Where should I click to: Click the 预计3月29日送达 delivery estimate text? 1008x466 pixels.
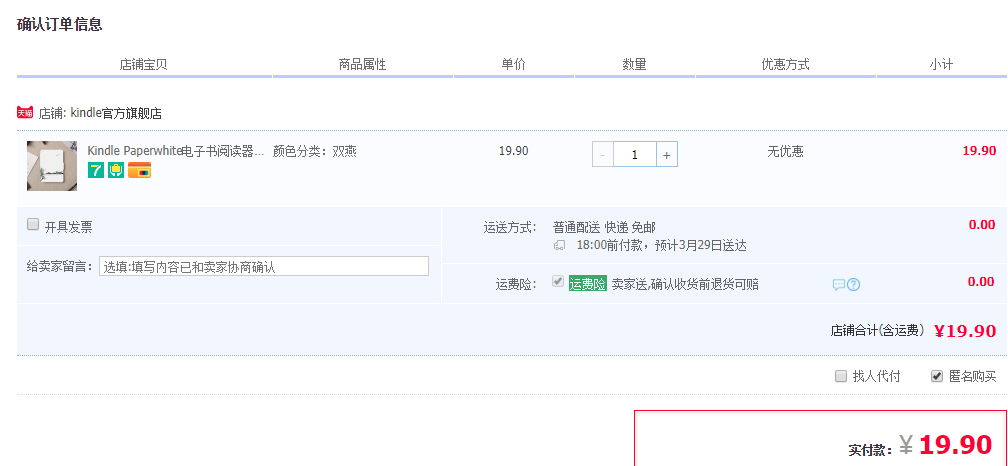click(x=700, y=246)
